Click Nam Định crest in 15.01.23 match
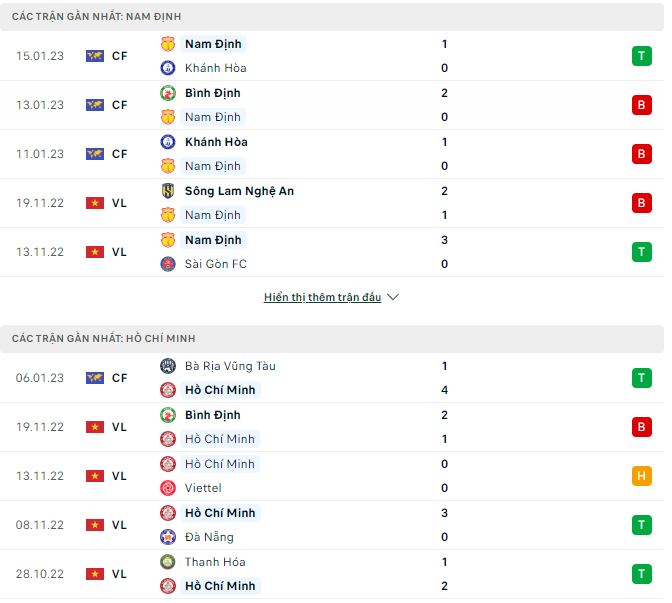The width and height of the screenshot is (672, 603). tap(168, 44)
